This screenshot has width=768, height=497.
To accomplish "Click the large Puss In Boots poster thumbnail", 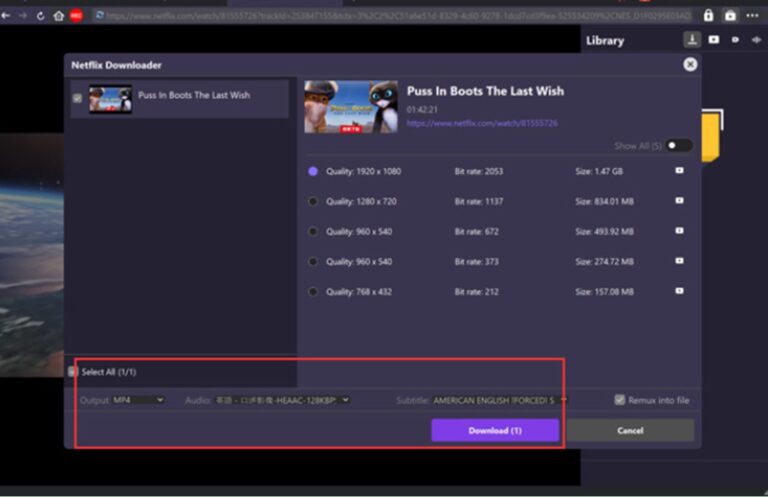I will [351, 107].
